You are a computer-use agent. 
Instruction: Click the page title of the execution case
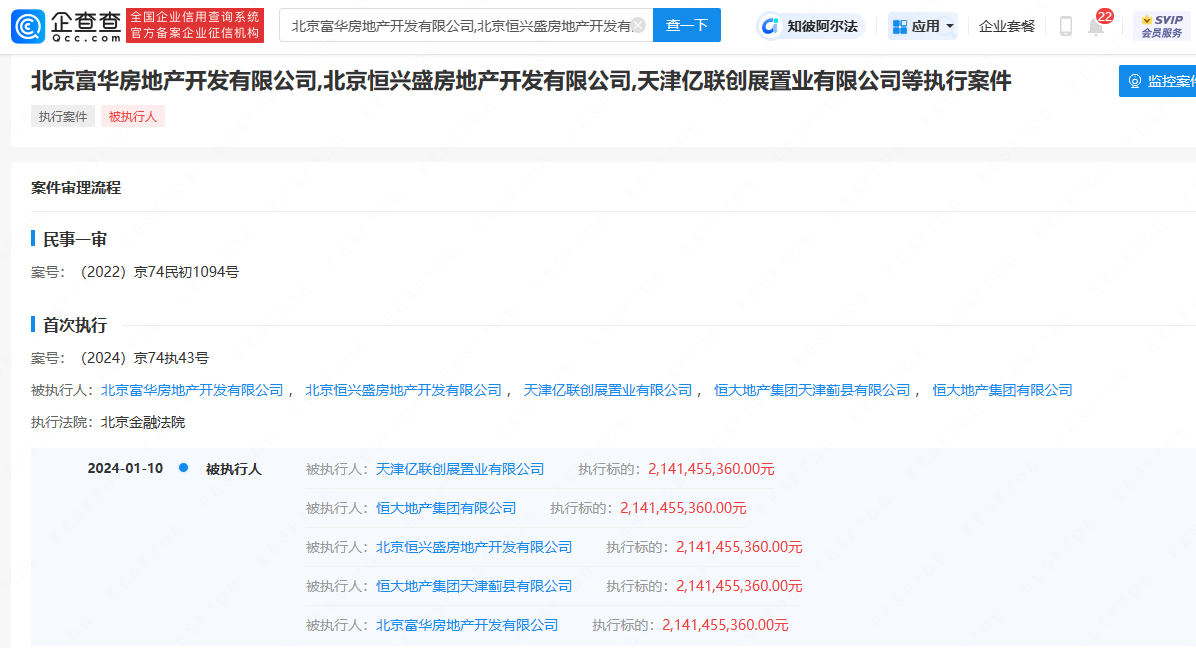coord(521,81)
